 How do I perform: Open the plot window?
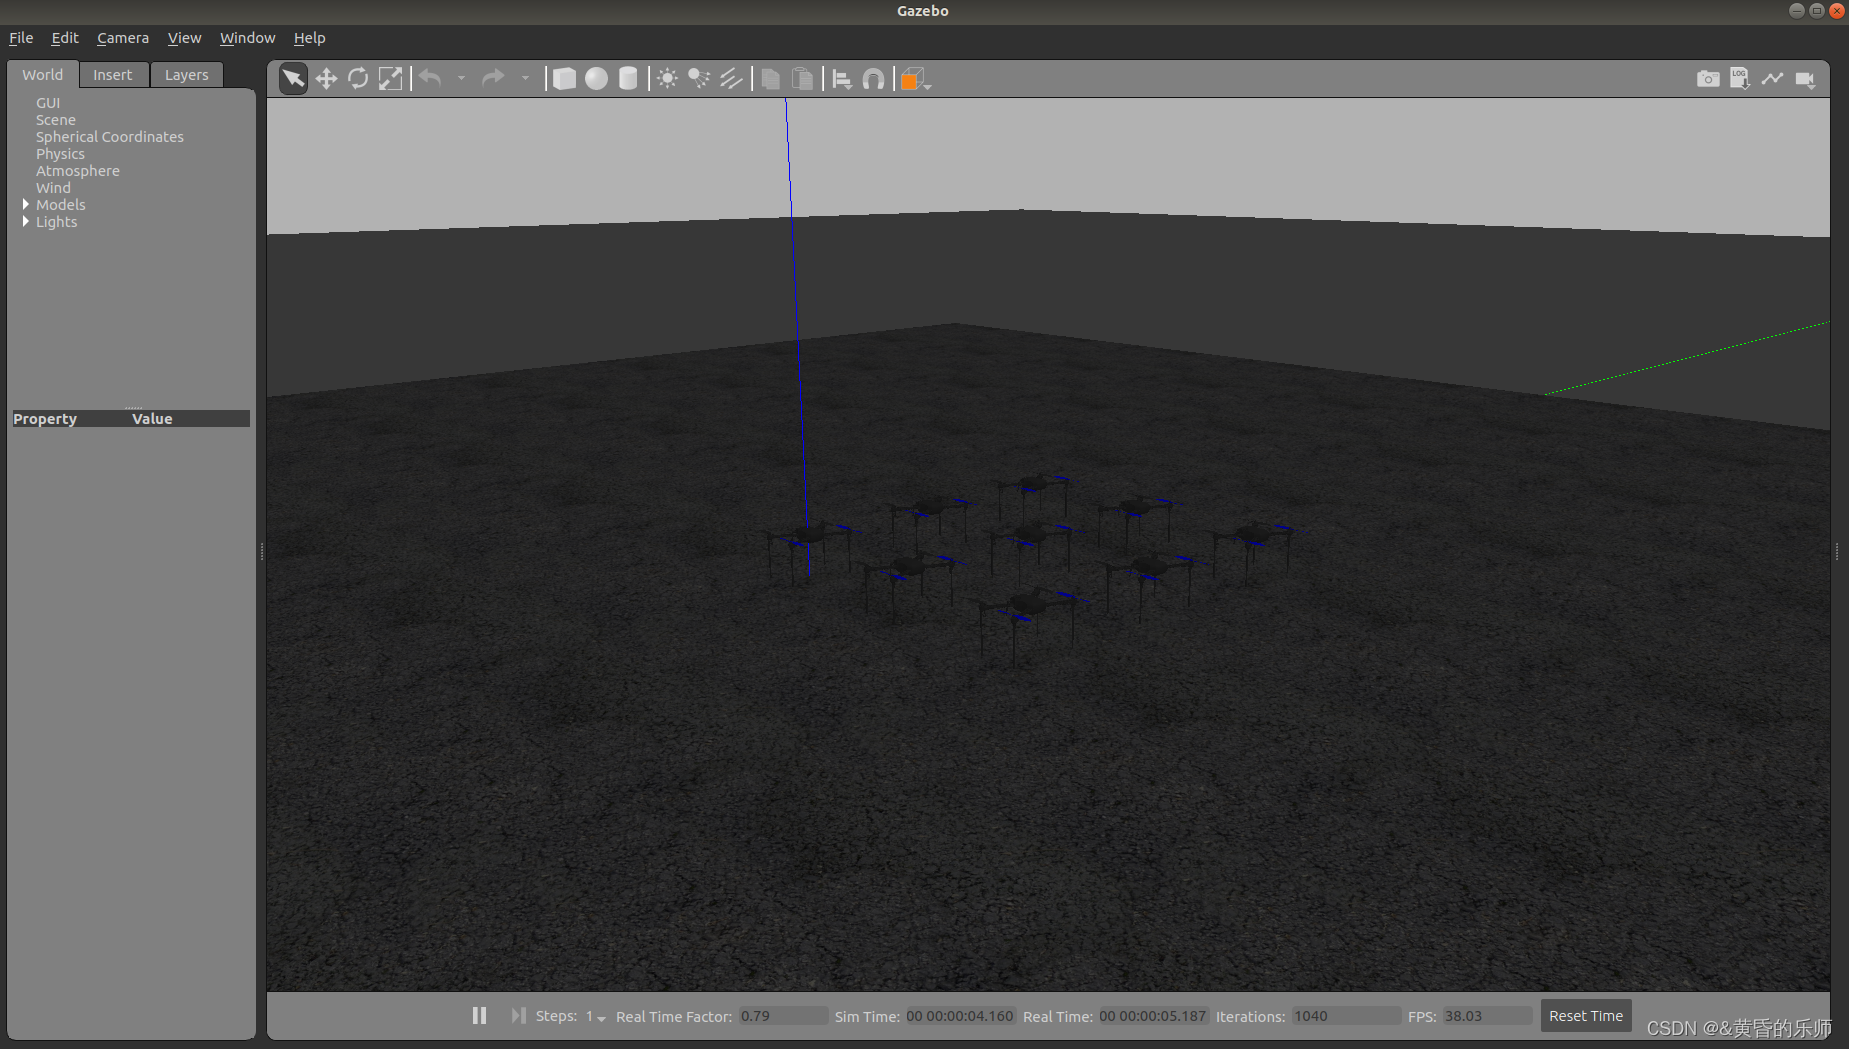click(x=1772, y=79)
